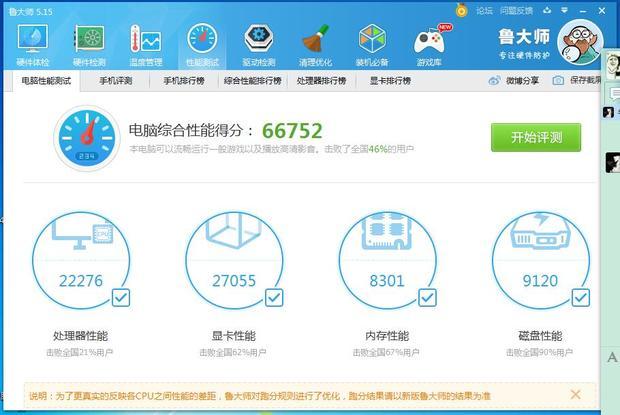Image resolution: width=620 pixels, height=415 pixels.
Task: Click the graphics card cube icon in circle
Action: [x=234, y=230]
